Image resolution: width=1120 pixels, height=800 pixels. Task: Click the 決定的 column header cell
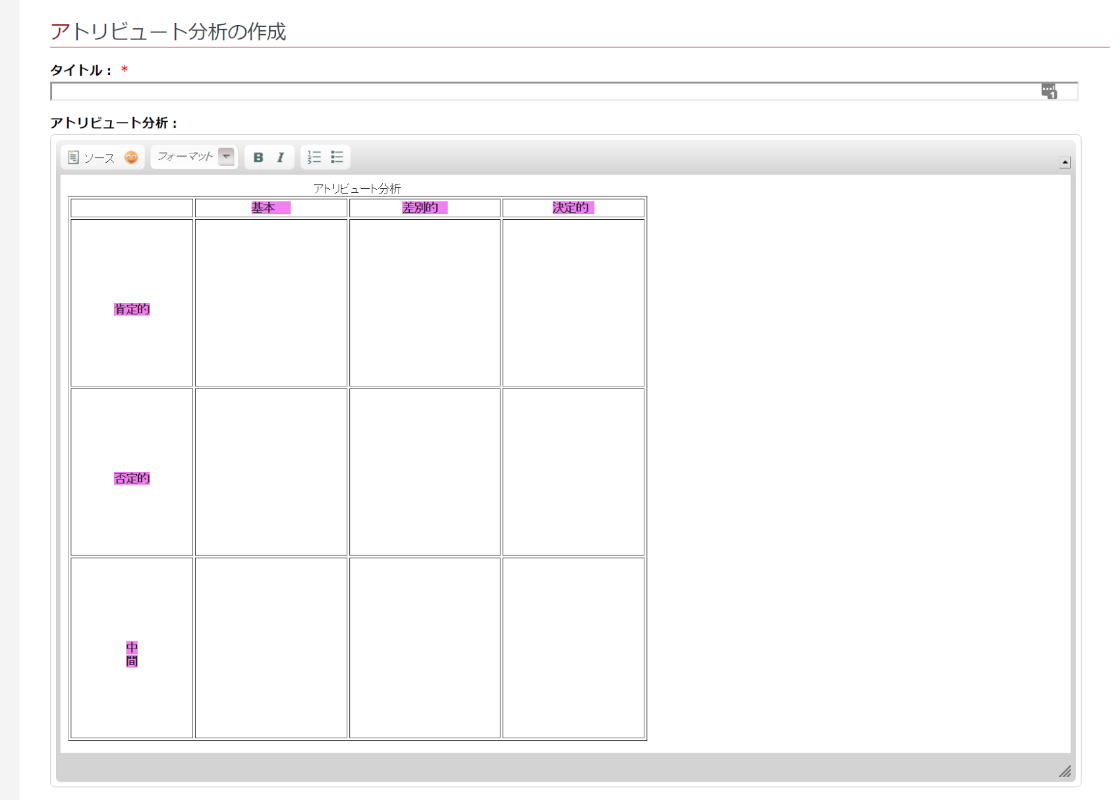573,208
